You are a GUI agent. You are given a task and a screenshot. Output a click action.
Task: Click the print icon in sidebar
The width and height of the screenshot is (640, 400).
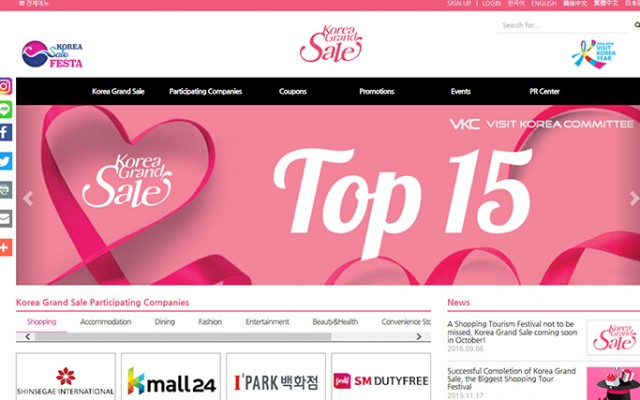coord(5,189)
